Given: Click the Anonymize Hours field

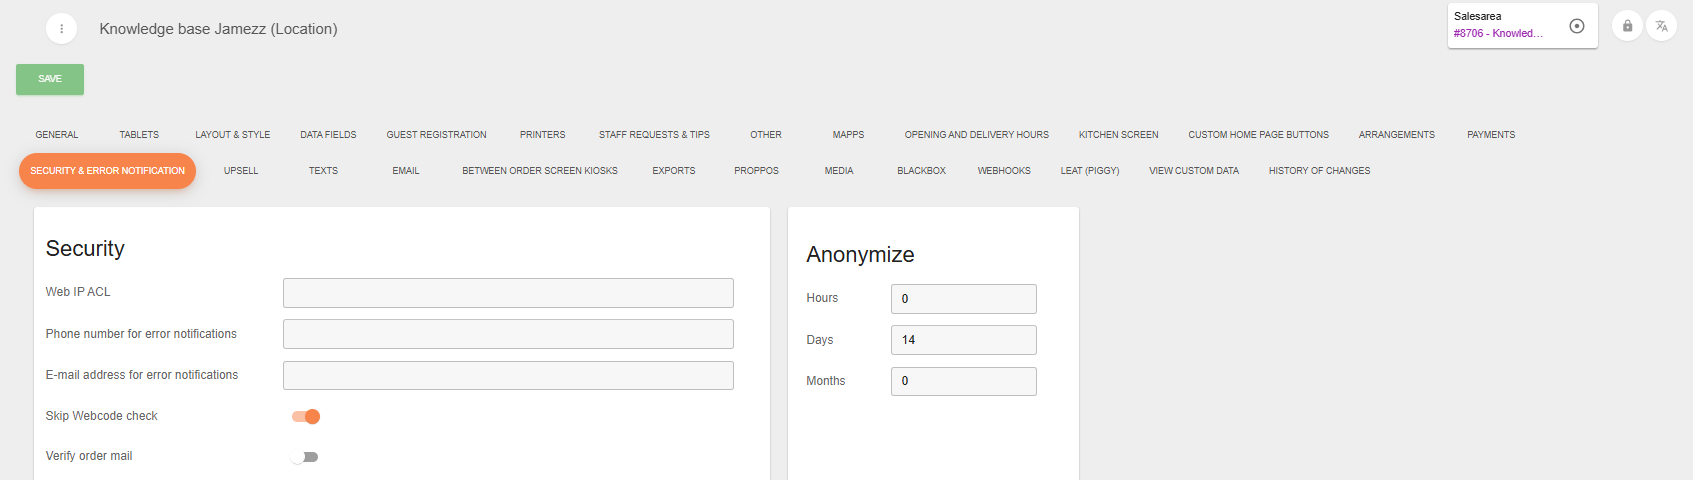Looking at the screenshot, I should coord(963,299).
